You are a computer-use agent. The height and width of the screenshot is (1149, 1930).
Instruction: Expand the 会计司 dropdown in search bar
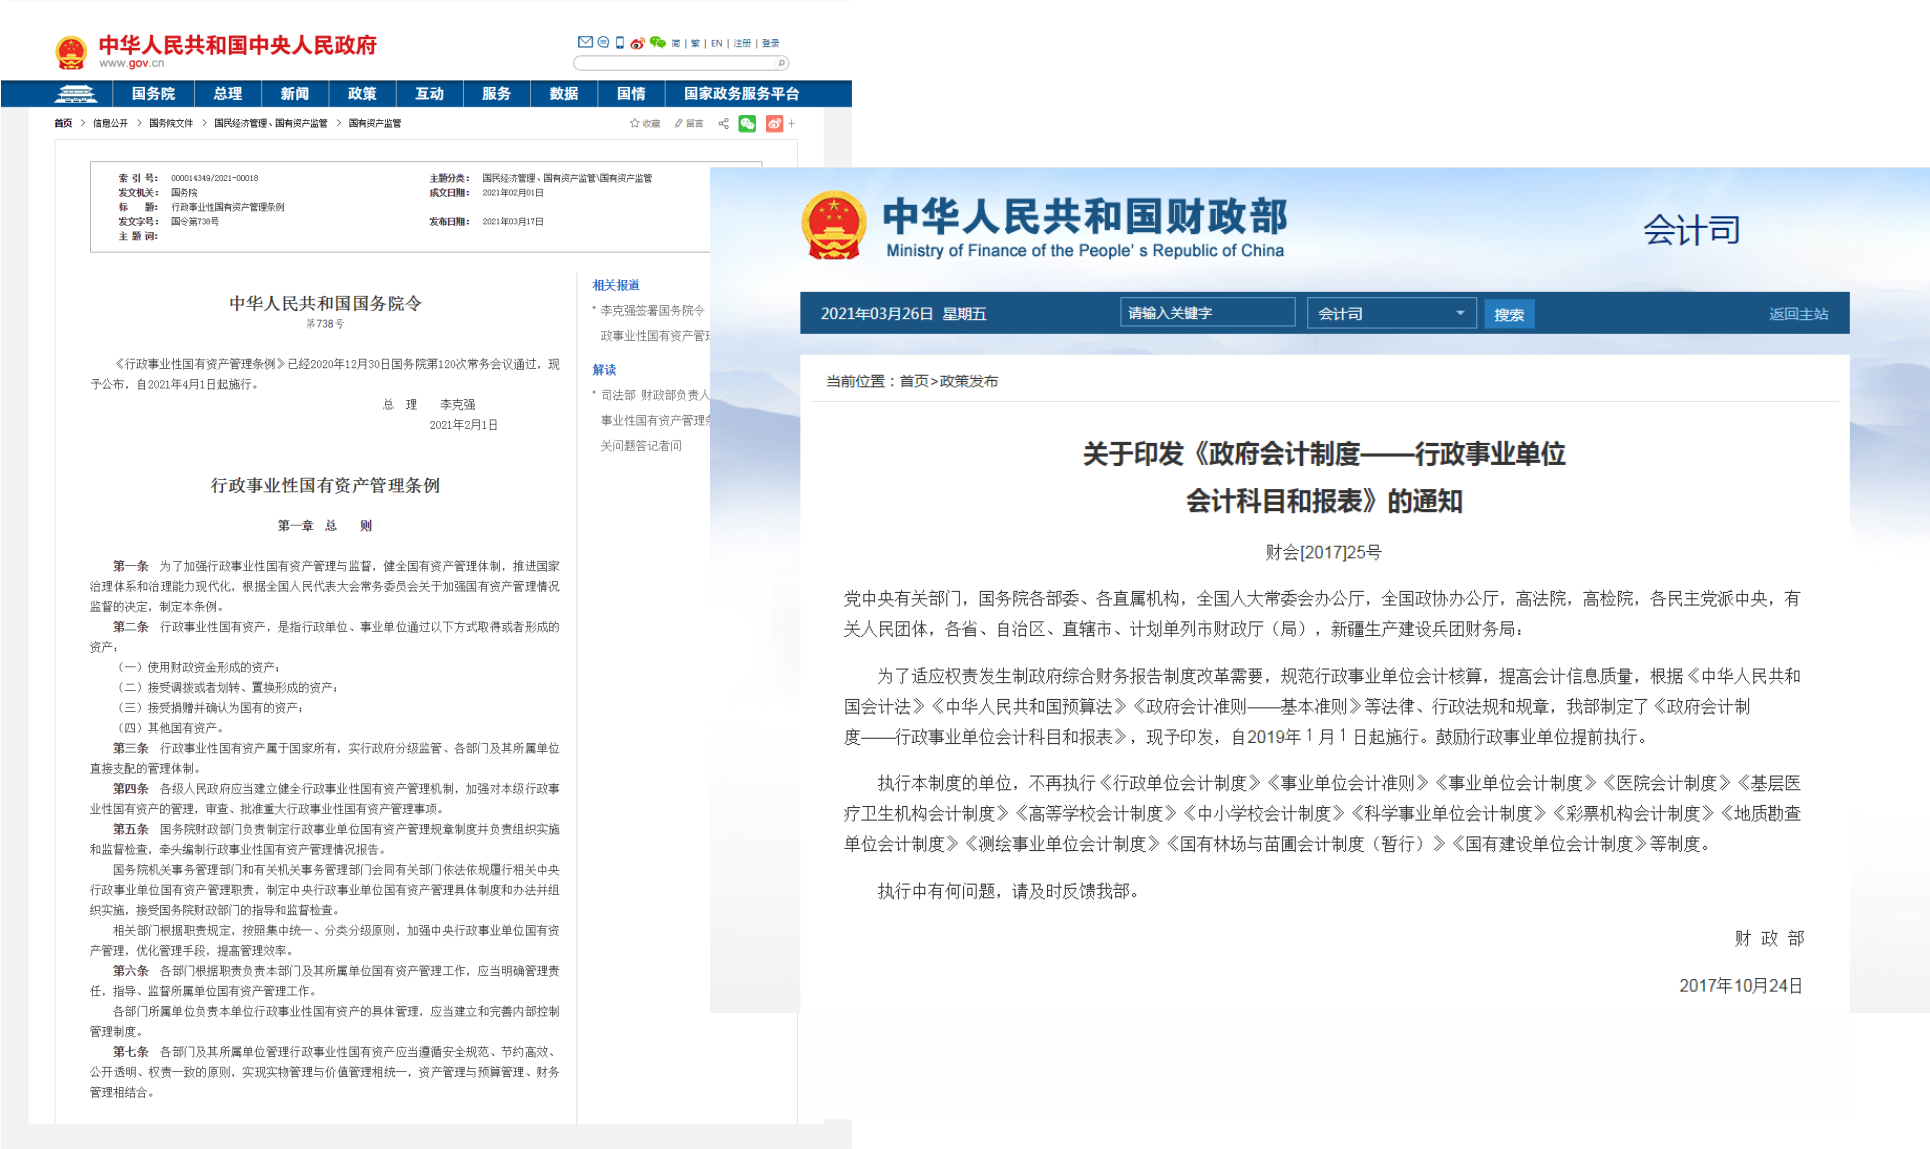(1391, 313)
